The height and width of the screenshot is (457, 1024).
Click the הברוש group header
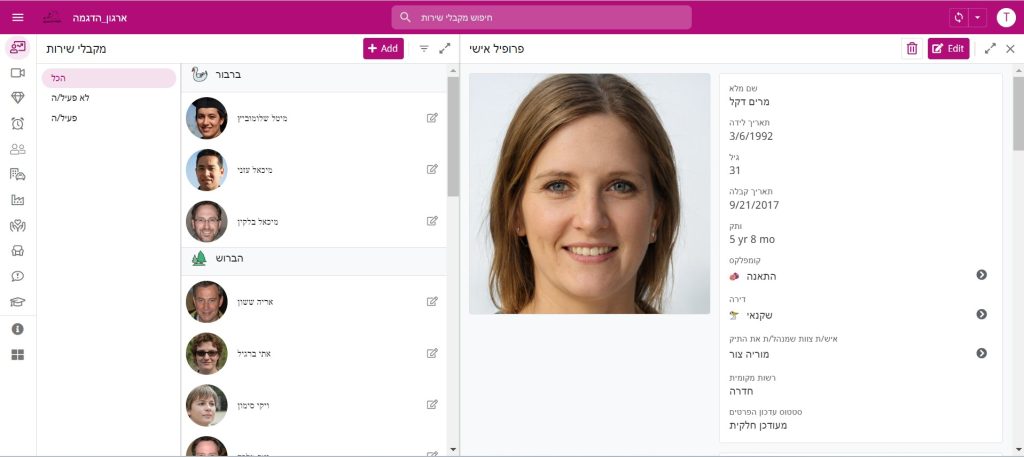[313, 259]
